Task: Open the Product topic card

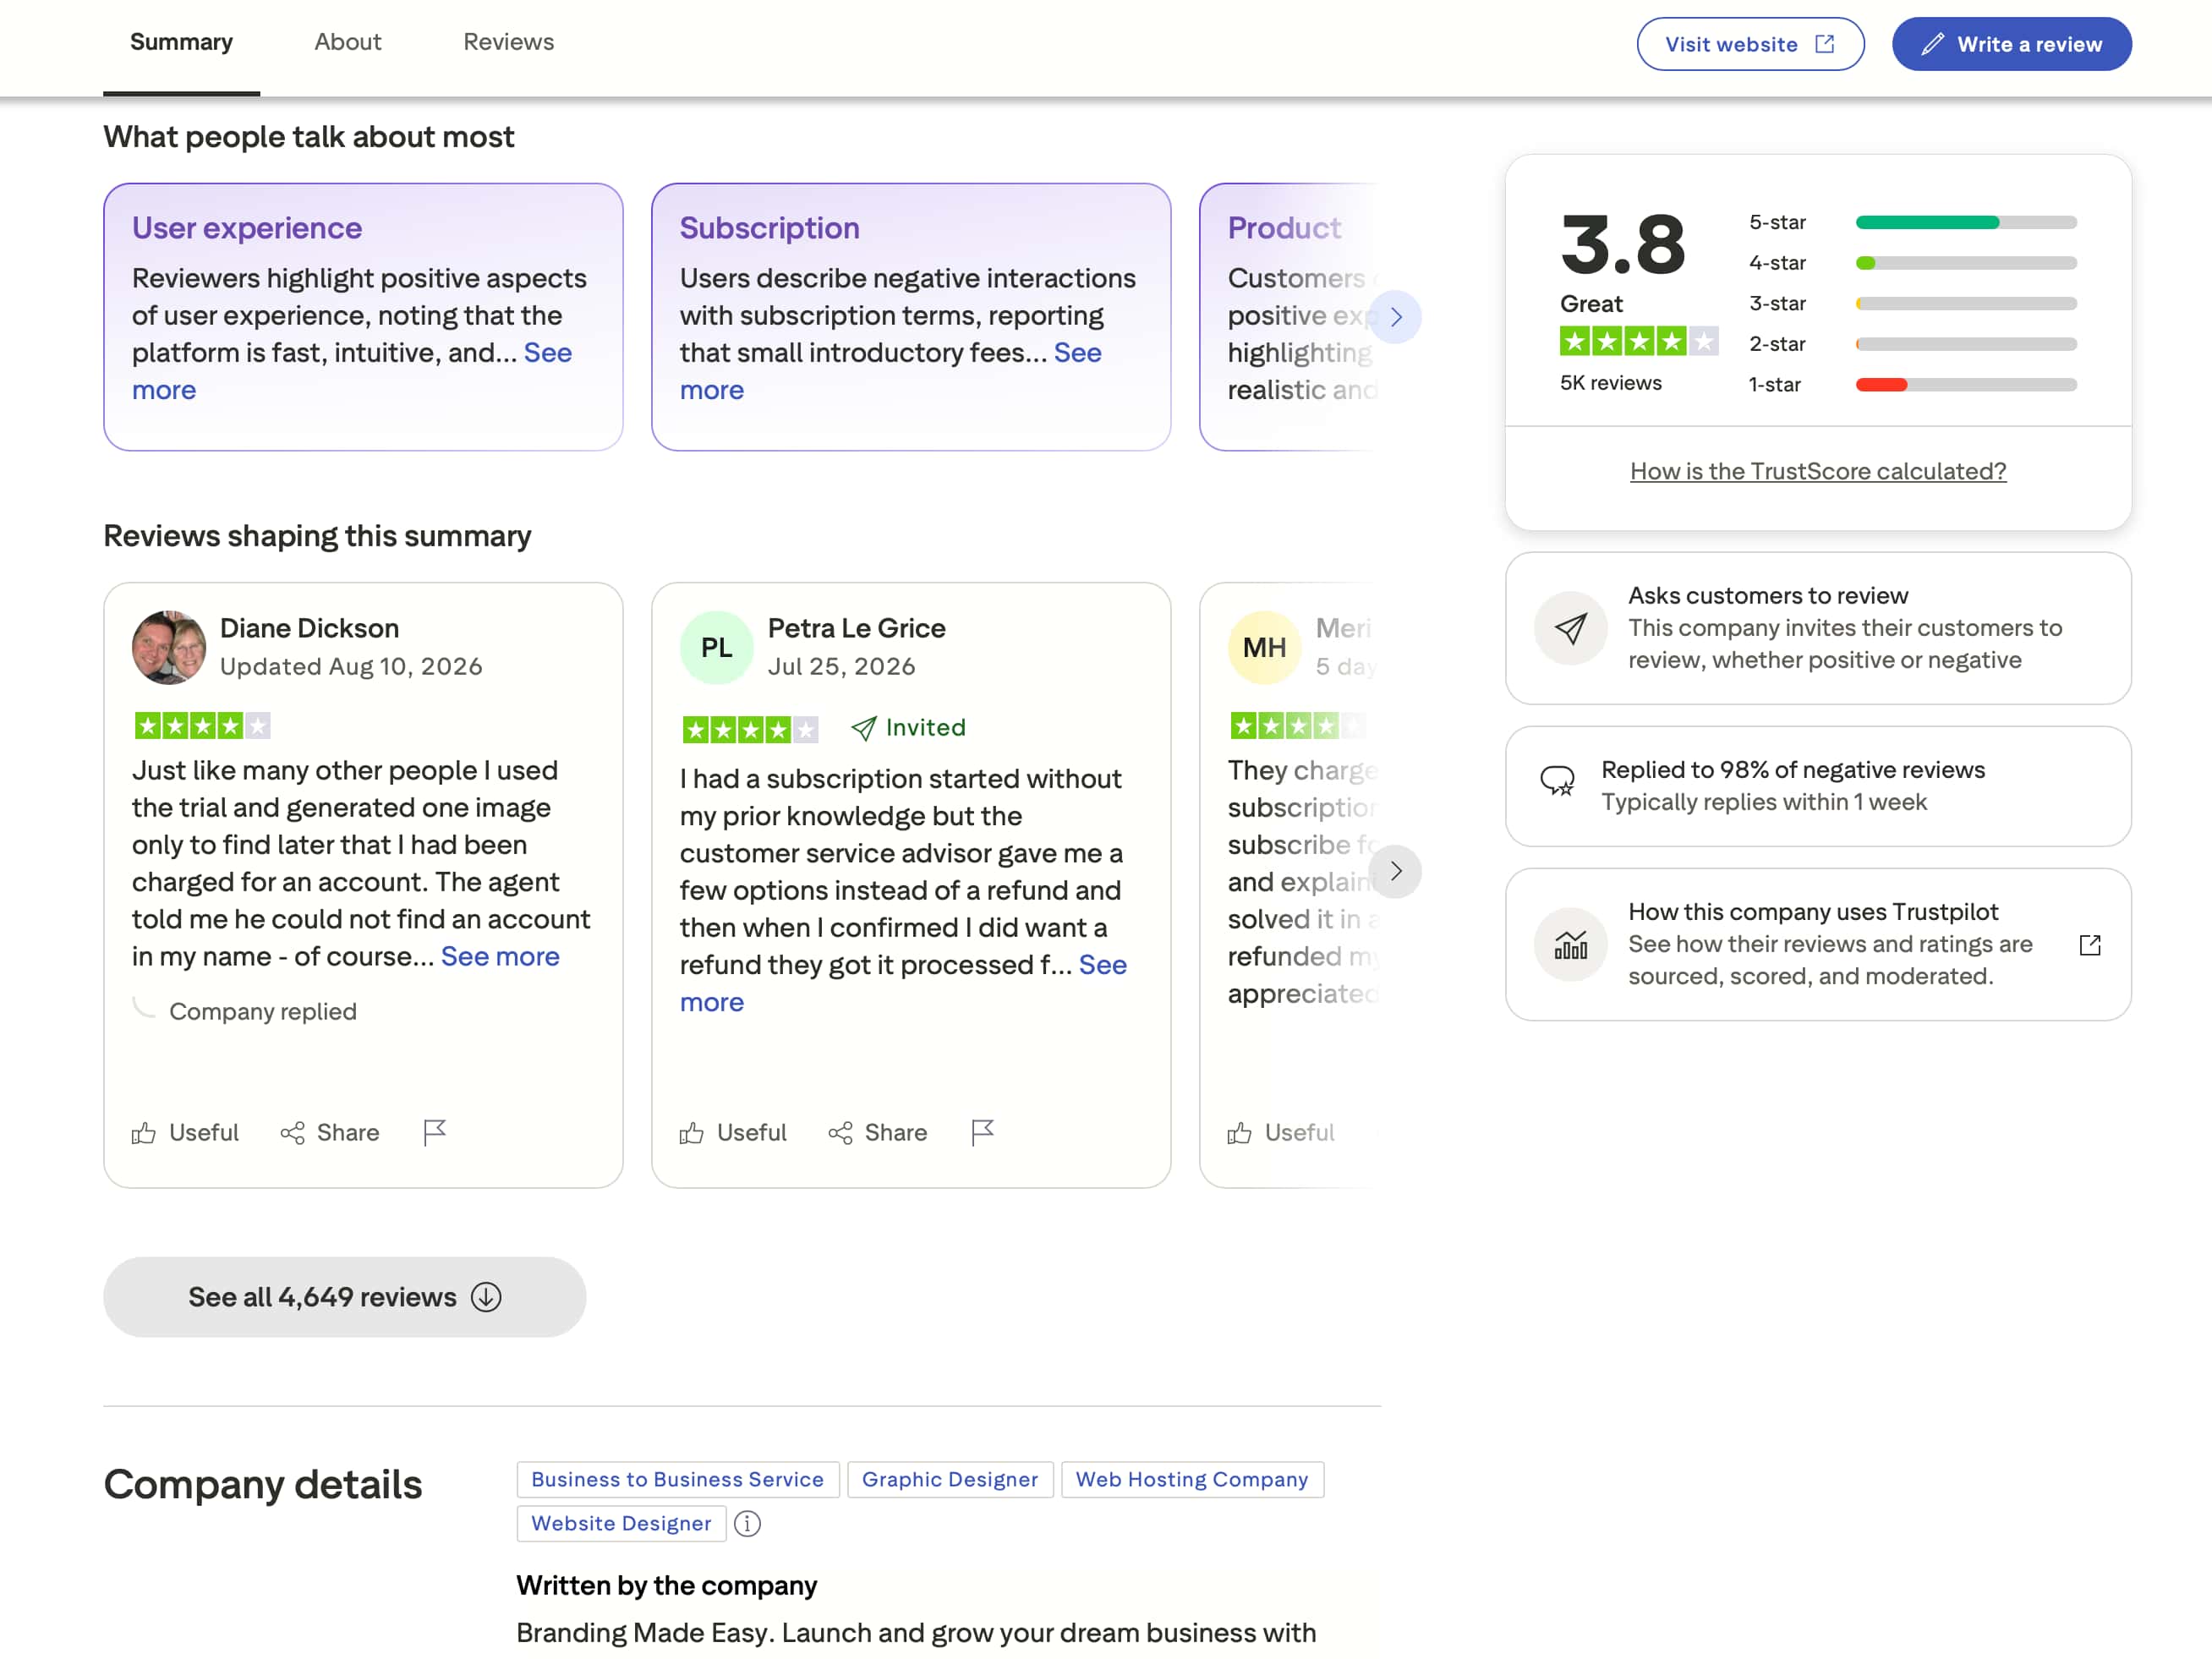Action: [x=1290, y=317]
